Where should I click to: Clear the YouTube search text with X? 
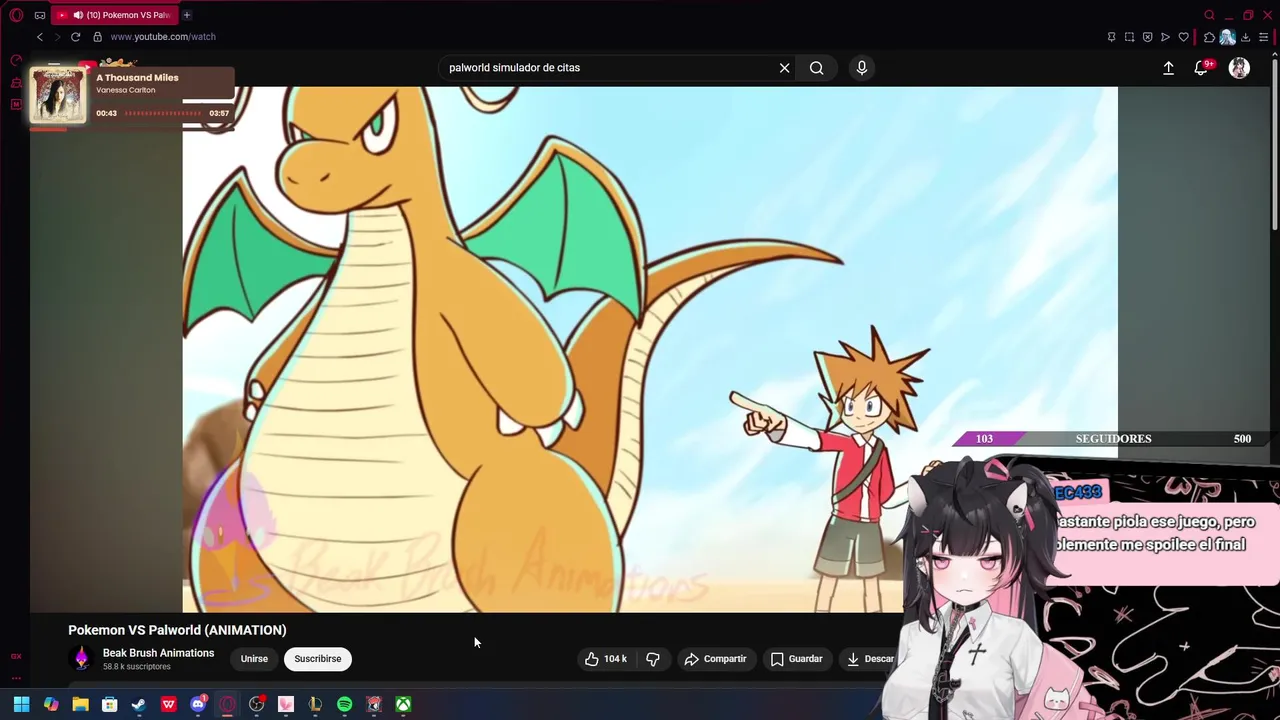785,68
